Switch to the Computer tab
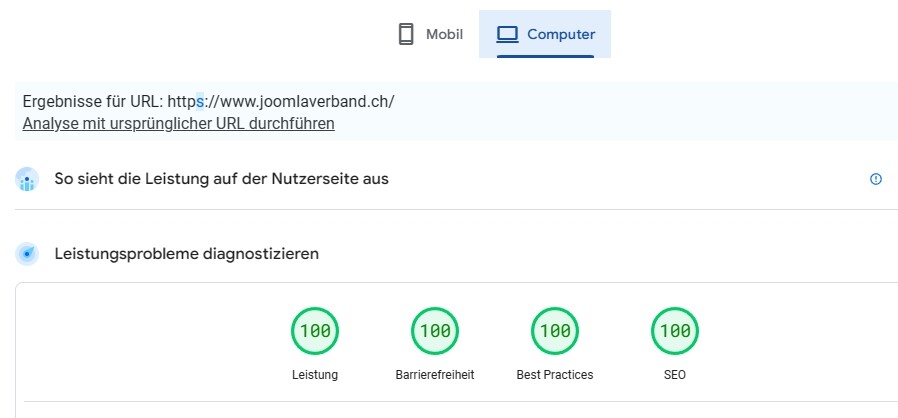This screenshot has height=418, width=898. (545, 35)
